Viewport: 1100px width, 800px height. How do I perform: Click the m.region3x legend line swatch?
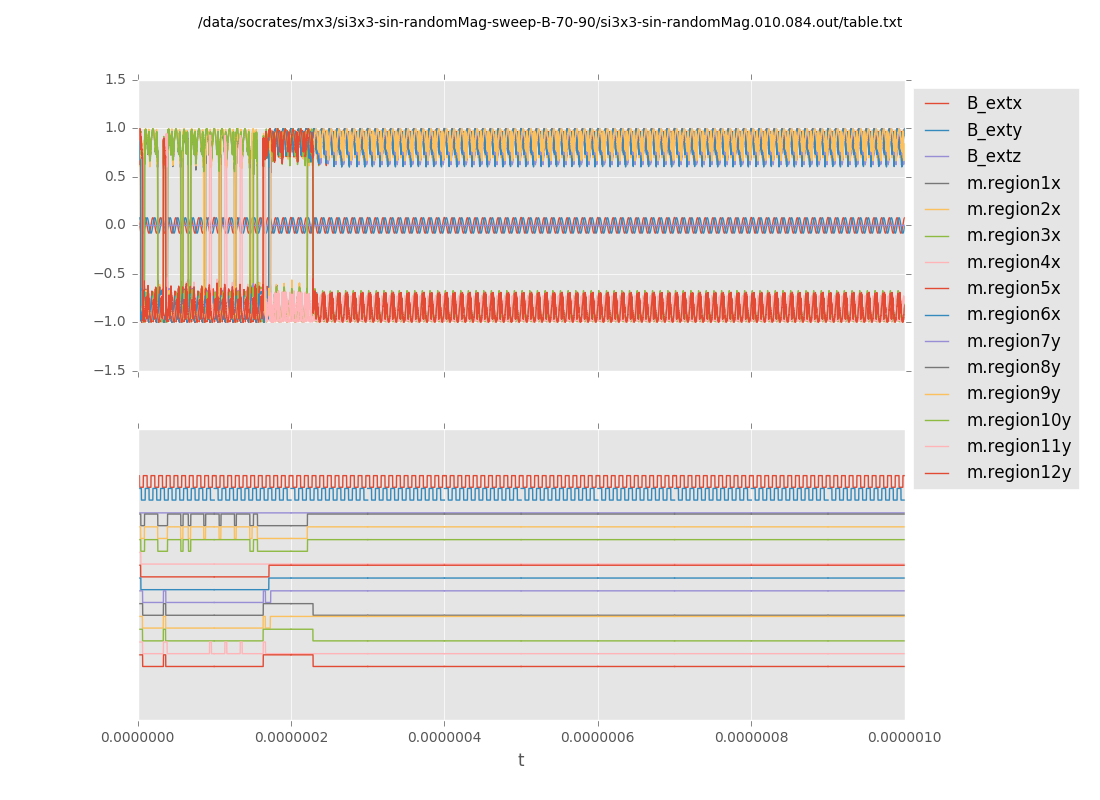click(x=937, y=236)
